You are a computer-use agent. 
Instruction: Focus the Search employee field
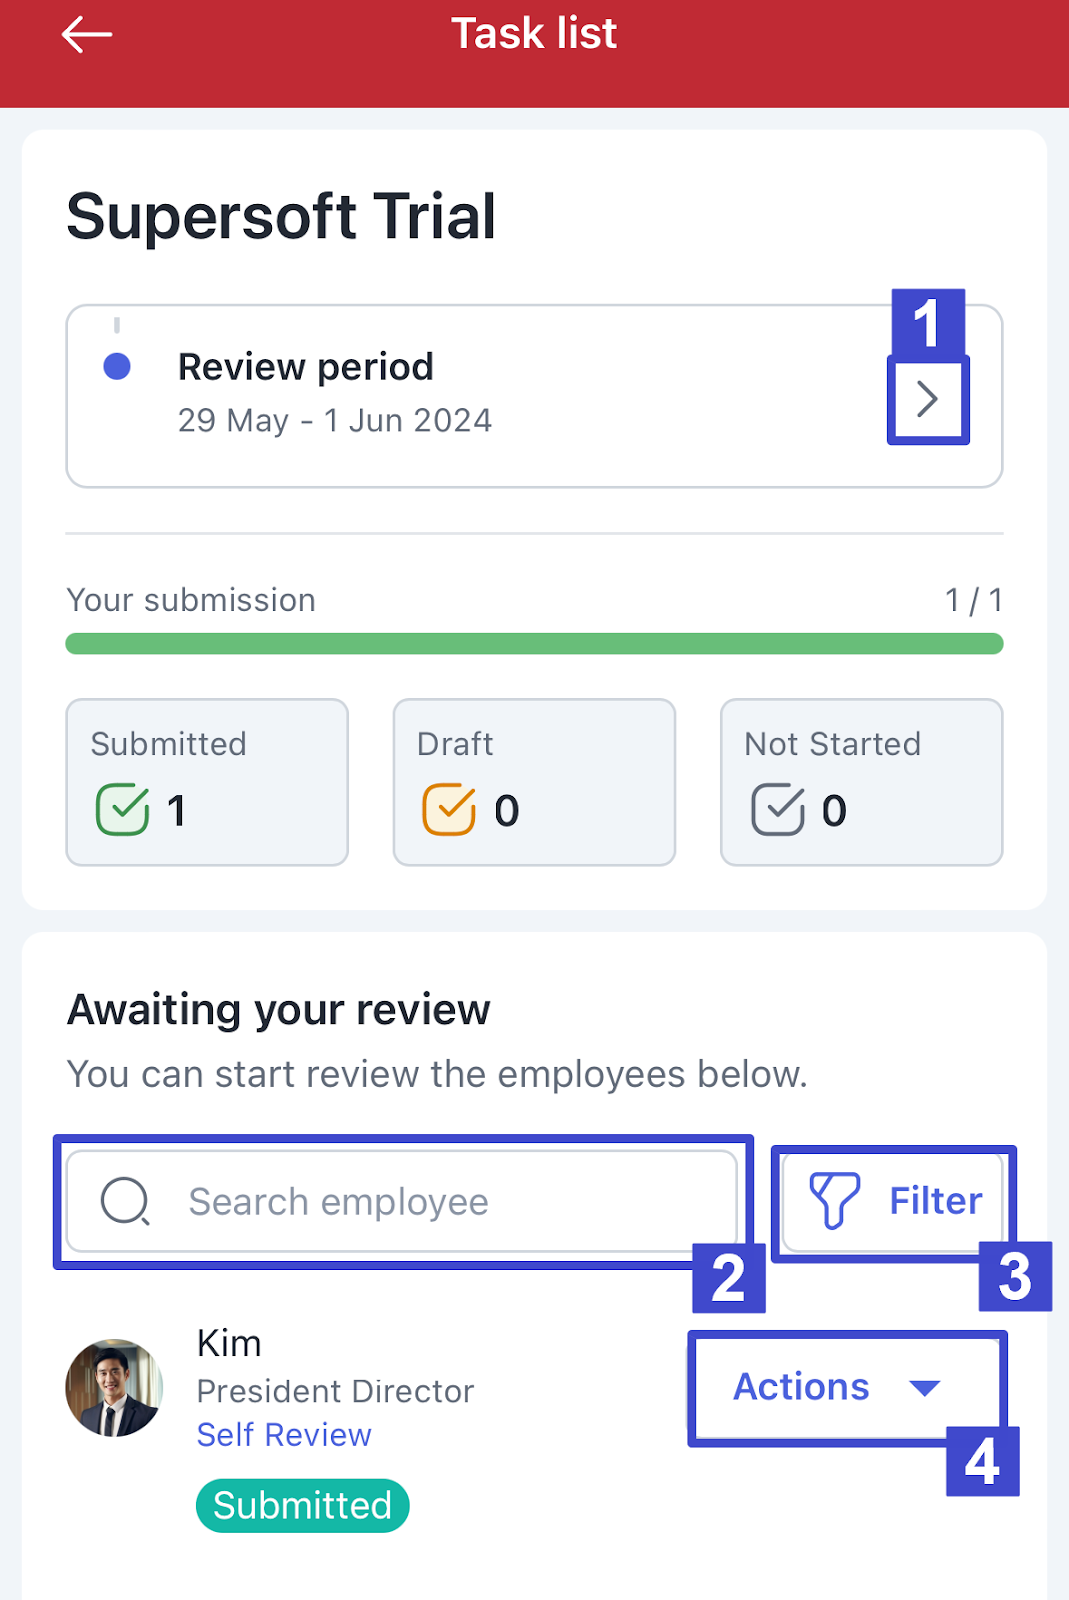(x=401, y=1201)
